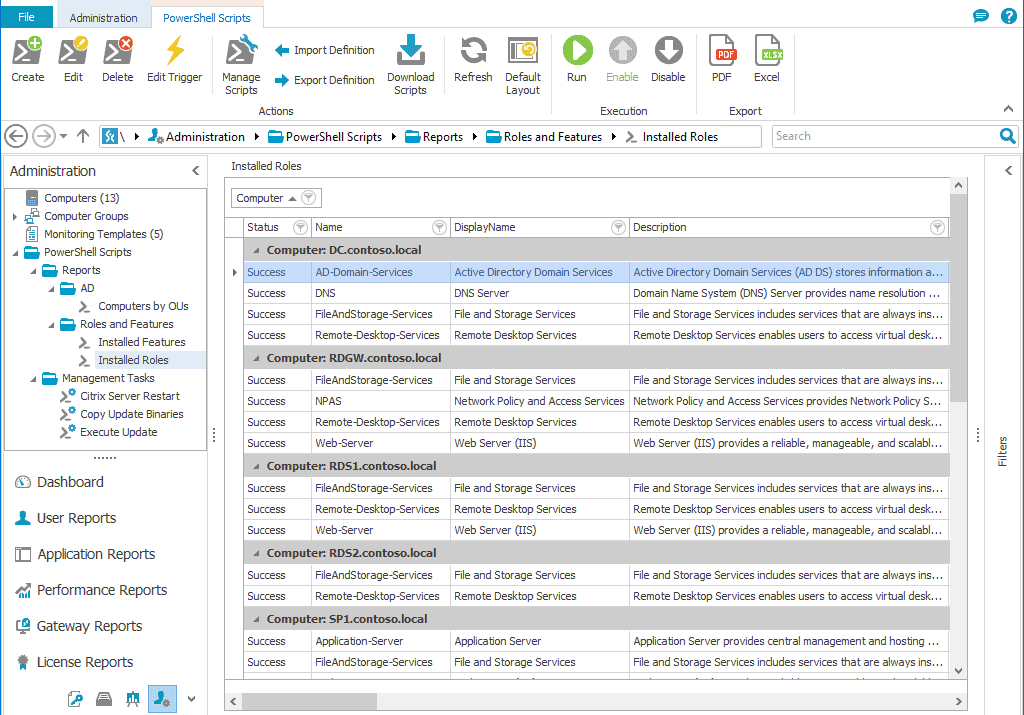This screenshot has height=715, width=1024.
Task: Go back using navigation arrow
Action: [x=16, y=136]
